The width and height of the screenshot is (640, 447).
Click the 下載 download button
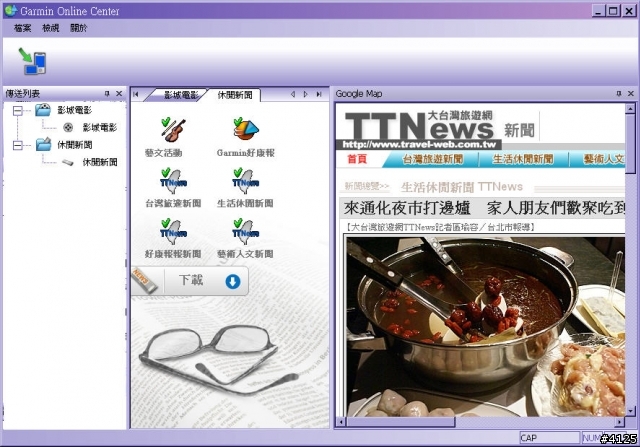tap(190, 281)
